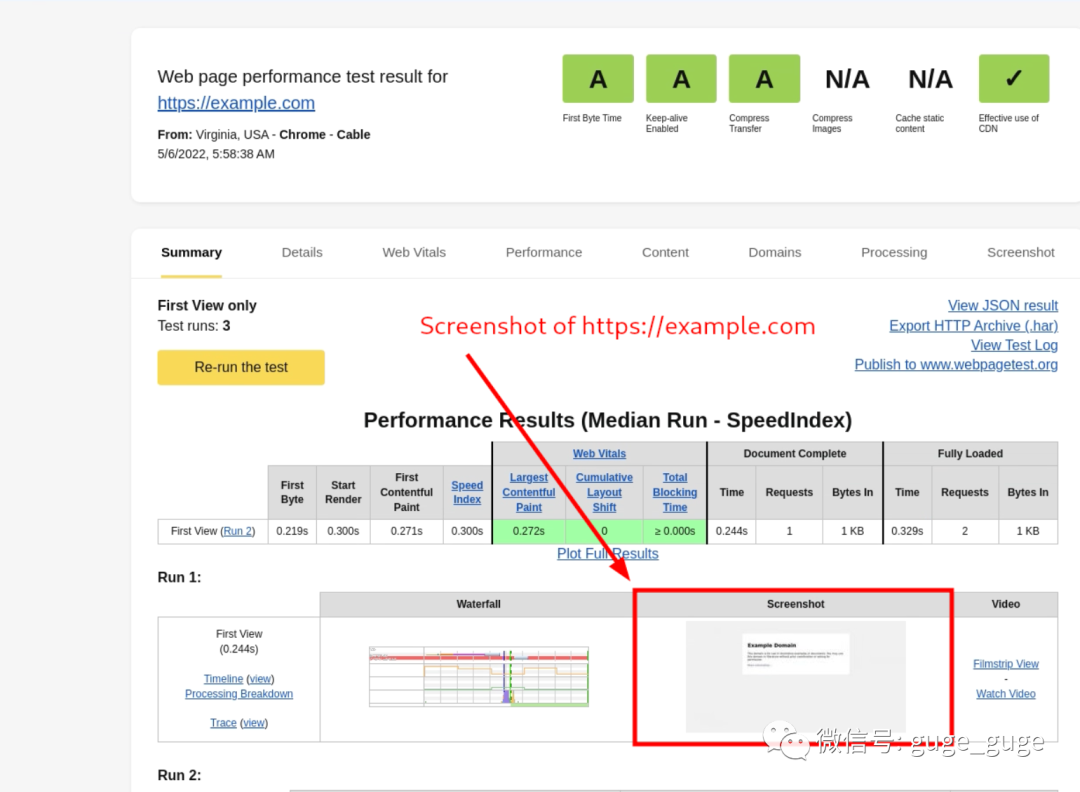The image size is (1080, 792).
Task: Open the Filmstrip View link
Action: (1005, 664)
